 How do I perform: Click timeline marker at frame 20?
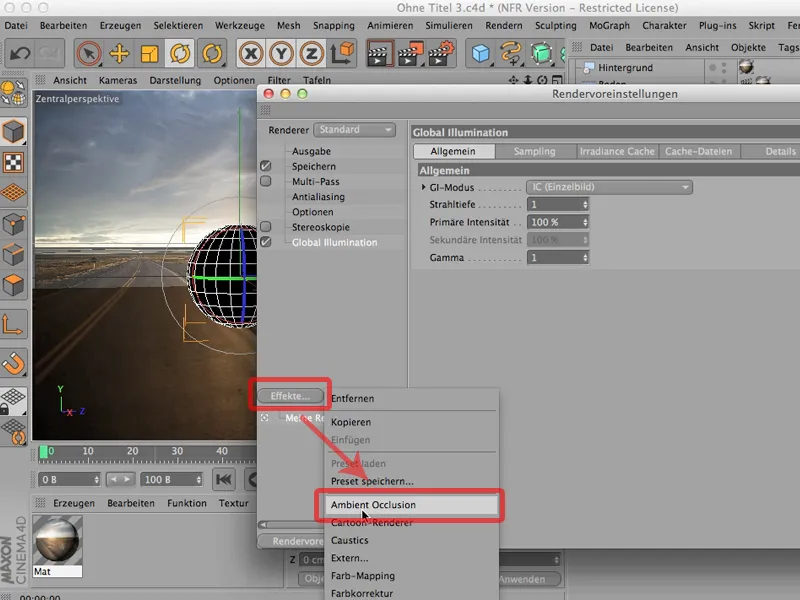point(133,452)
